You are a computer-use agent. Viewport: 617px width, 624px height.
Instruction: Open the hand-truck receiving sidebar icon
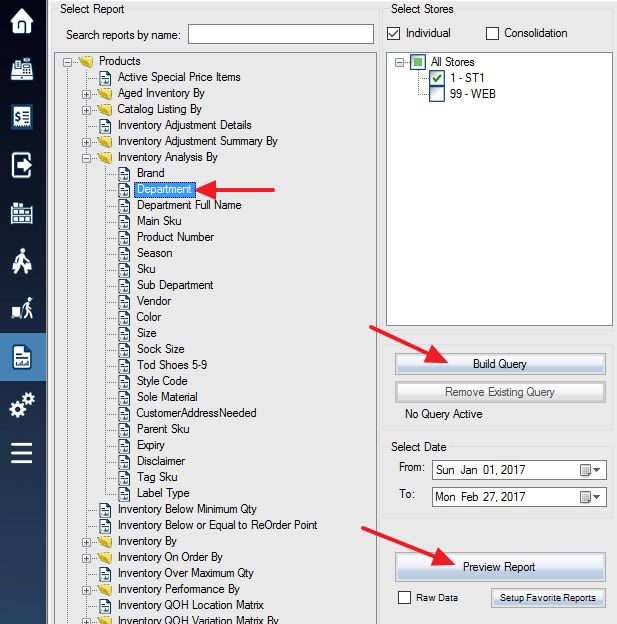(x=22, y=308)
